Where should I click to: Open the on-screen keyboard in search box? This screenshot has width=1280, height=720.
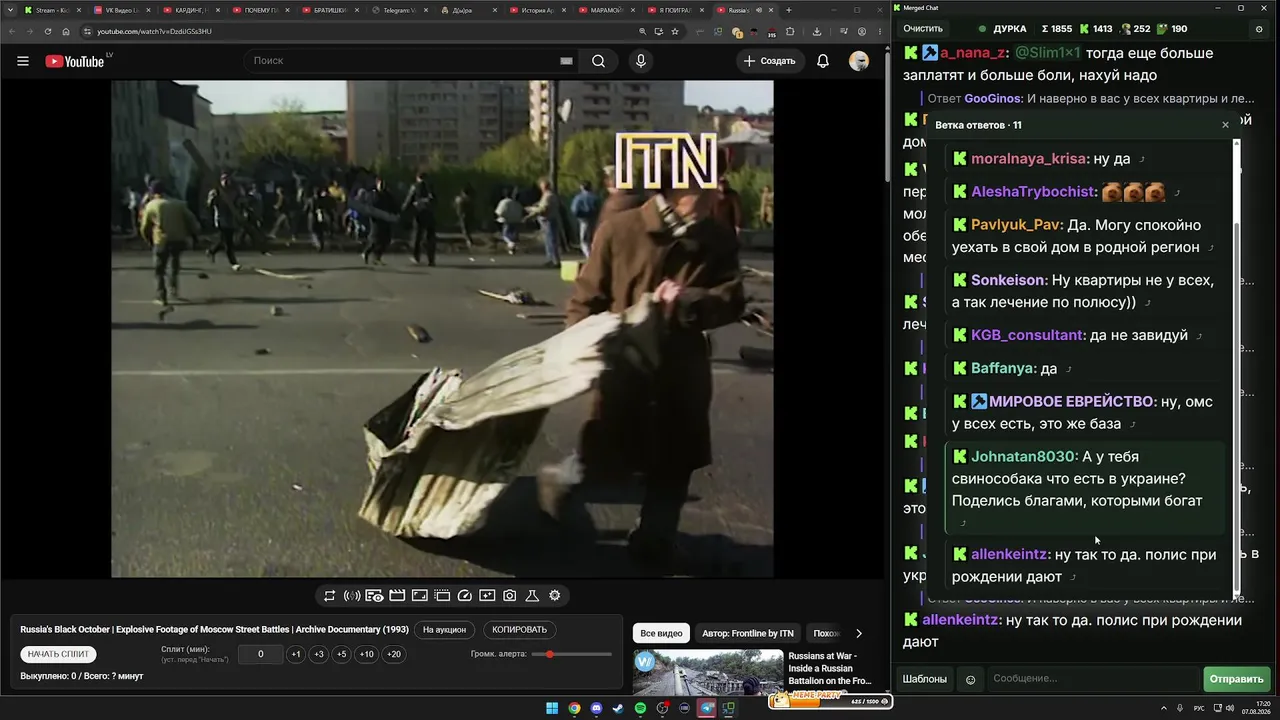pos(566,61)
